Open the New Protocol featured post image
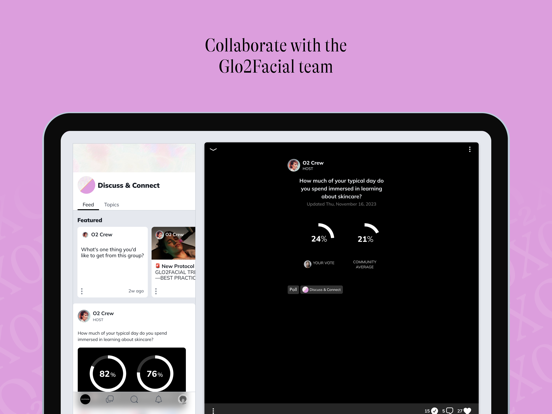Screen dimensions: 552x414 point(173,243)
